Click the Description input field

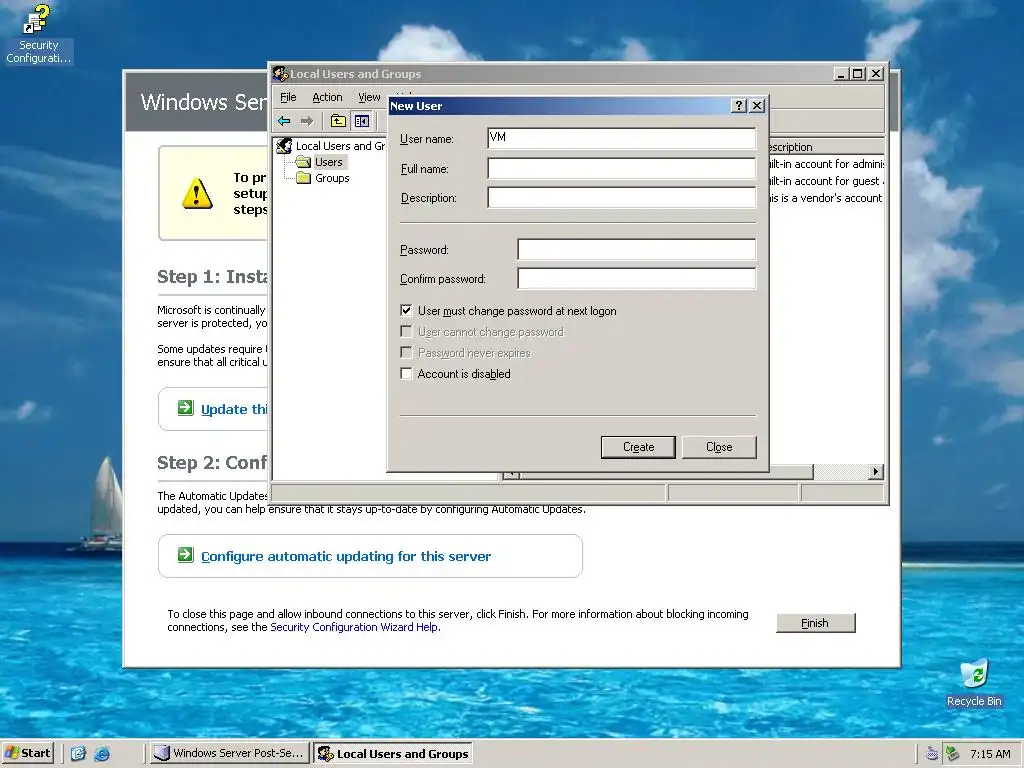coord(622,197)
